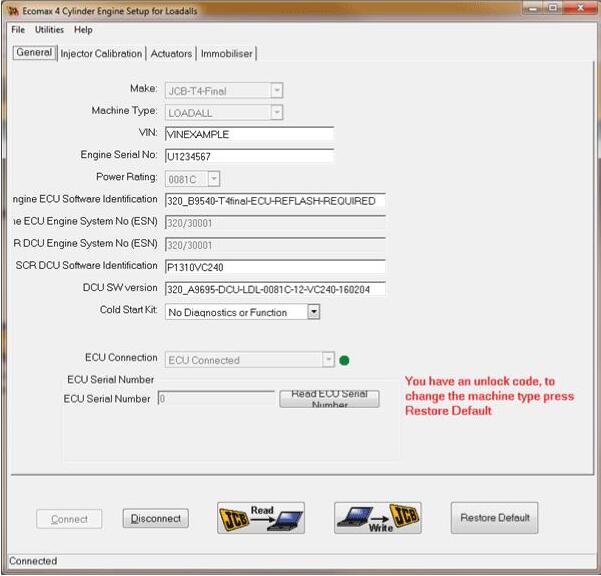Click the red unlock code message
The height and width of the screenshot is (576, 601).
pyautogui.click(x=489, y=396)
